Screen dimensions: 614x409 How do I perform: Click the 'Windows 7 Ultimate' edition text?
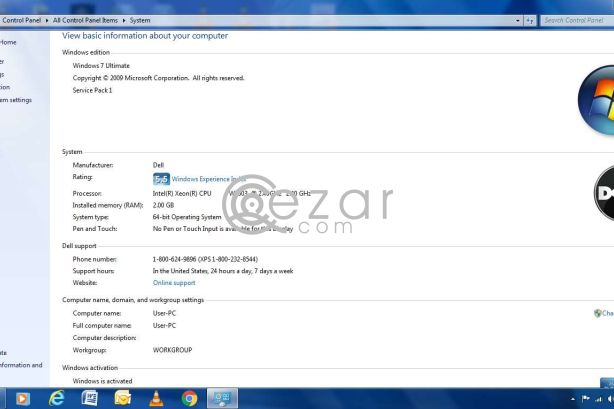point(101,65)
